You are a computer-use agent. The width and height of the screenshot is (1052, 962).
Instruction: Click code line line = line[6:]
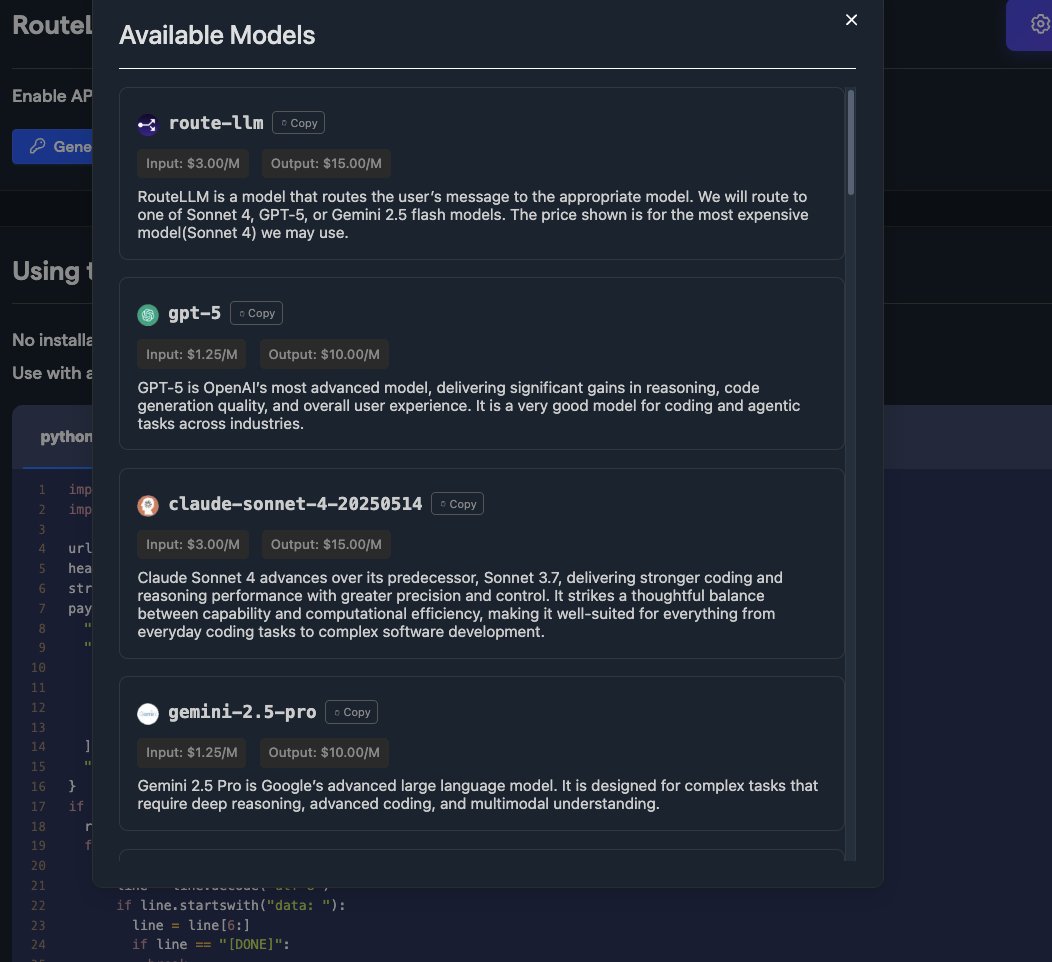[191, 925]
